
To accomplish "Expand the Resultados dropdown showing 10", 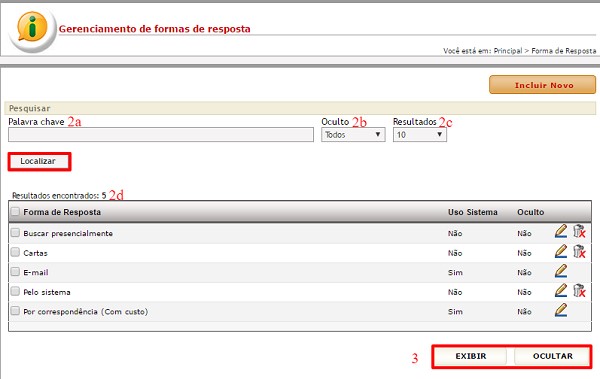I will tap(419, 135).
